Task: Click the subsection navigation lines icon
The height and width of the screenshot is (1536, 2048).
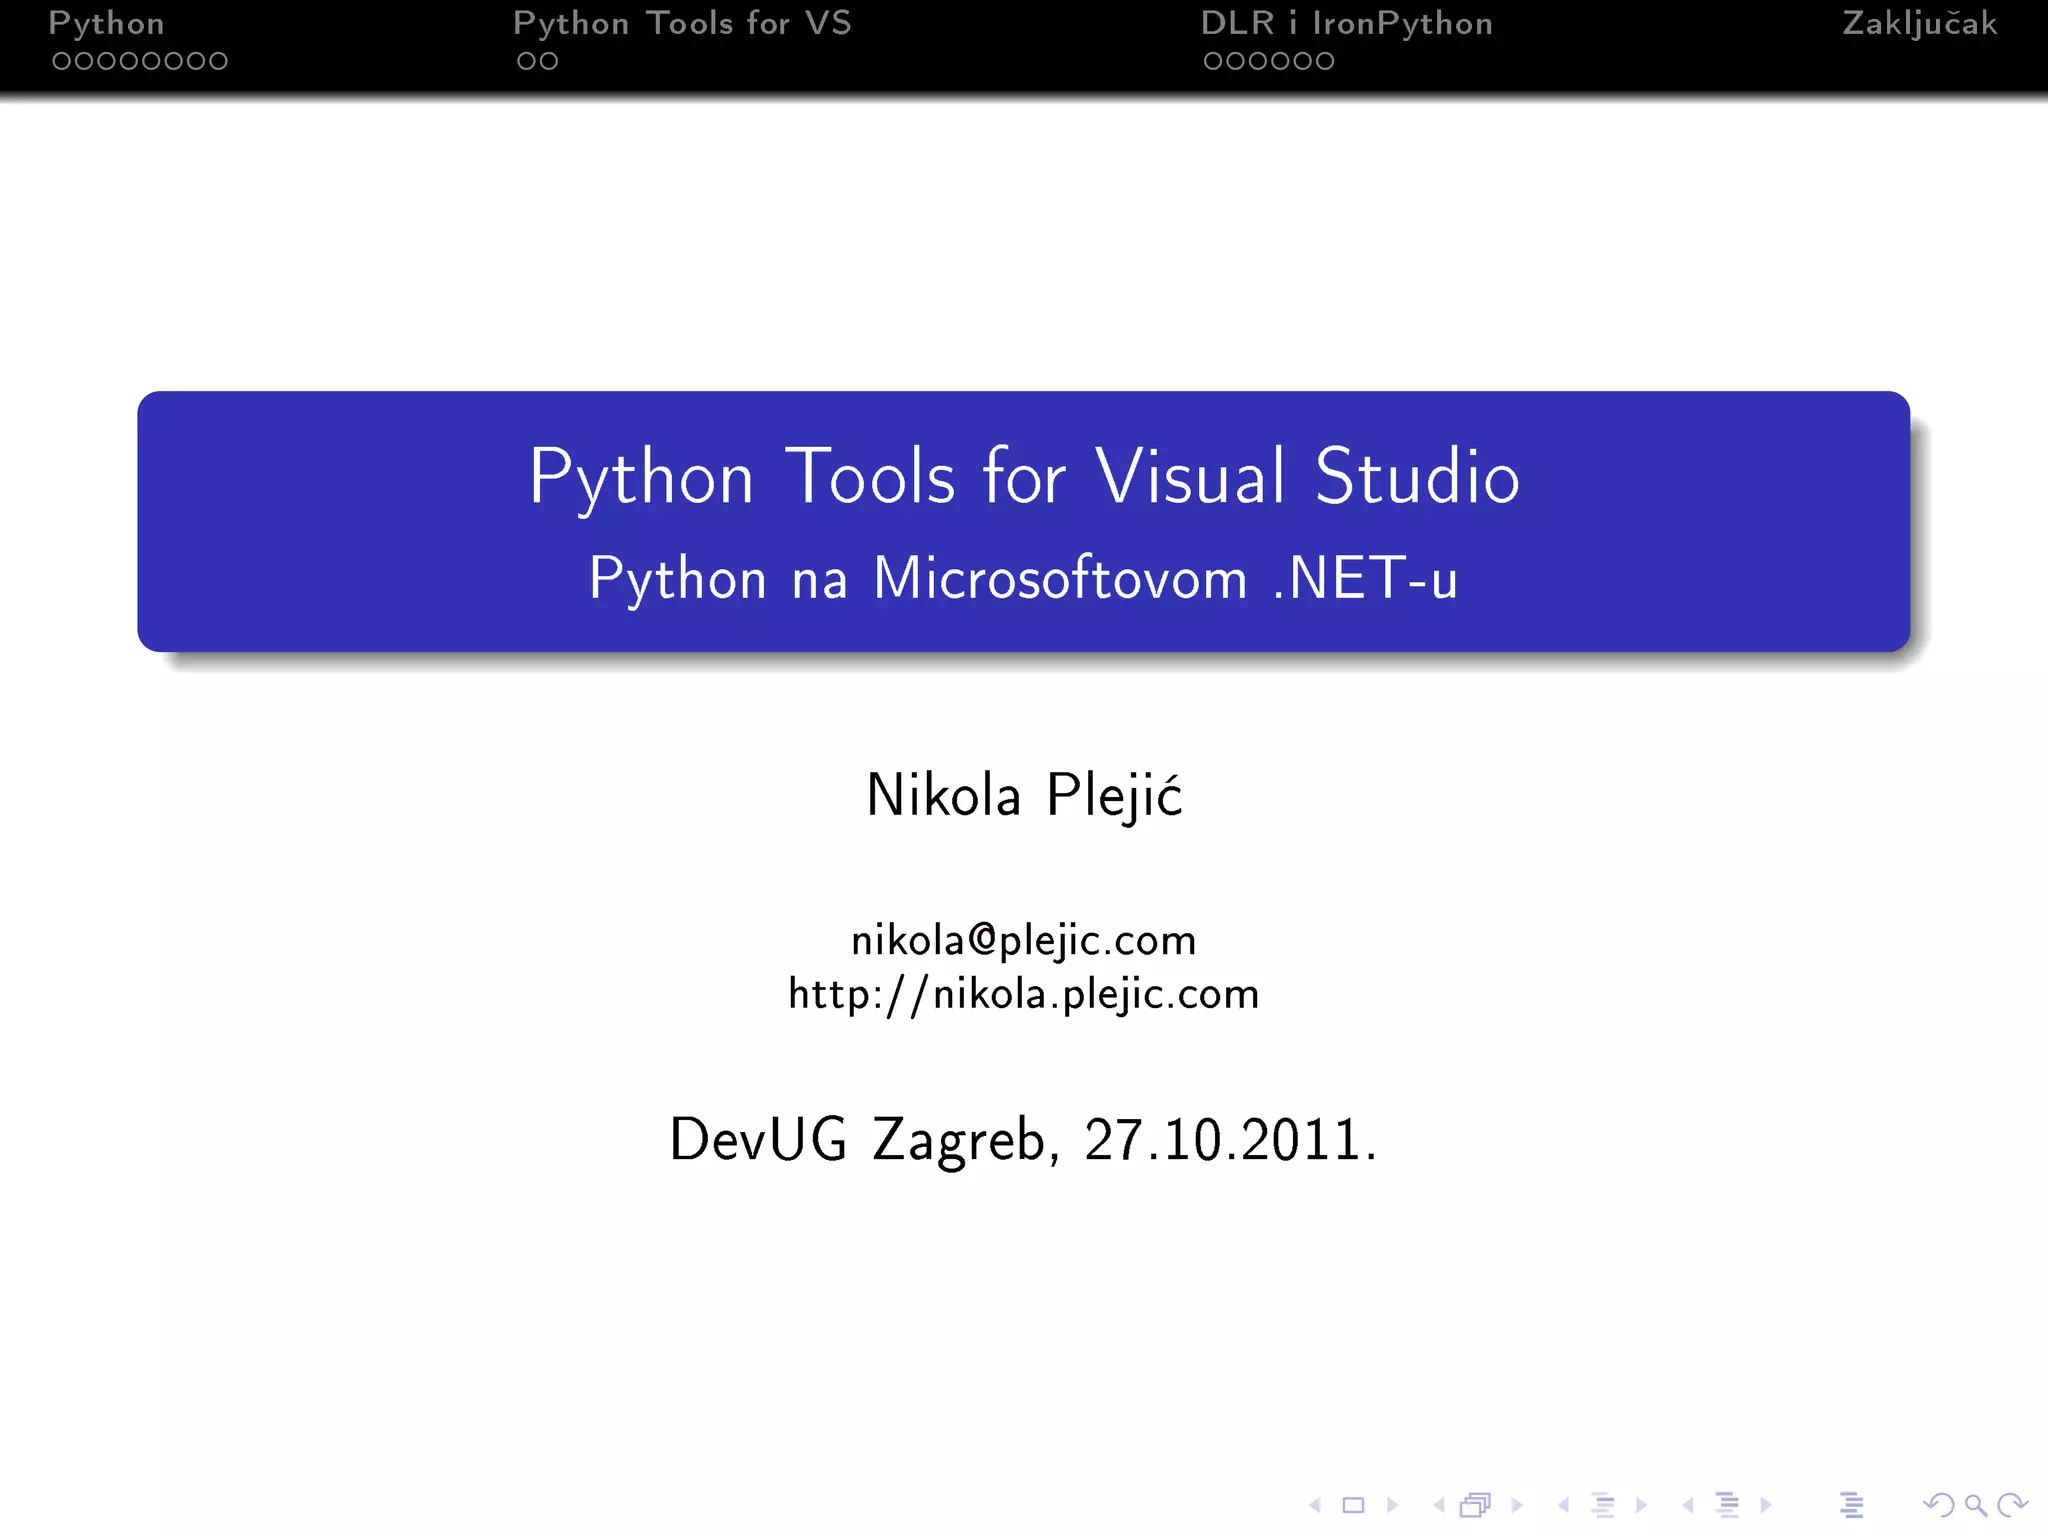Action: coord(1603,1505)
